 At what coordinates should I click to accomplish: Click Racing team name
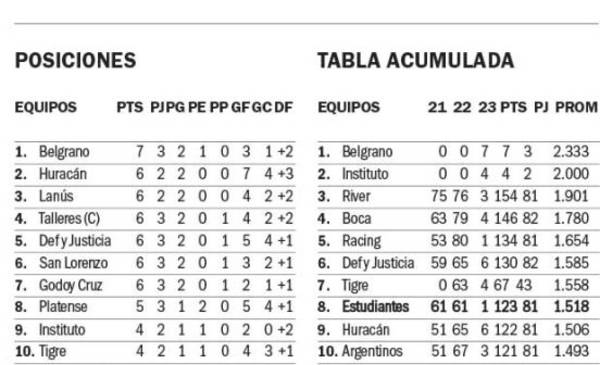pyautogui.click(x=361, y=241)
